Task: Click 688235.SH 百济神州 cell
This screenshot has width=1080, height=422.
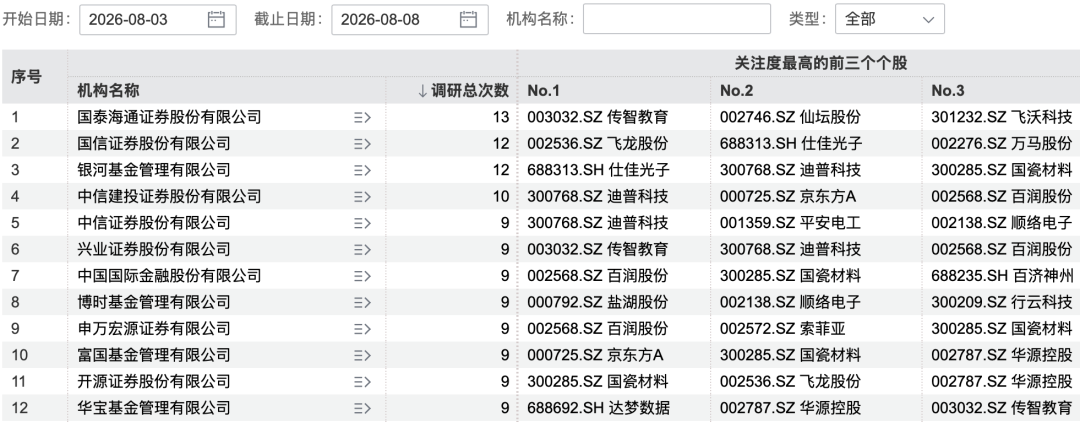Action: coord(1002,276)
